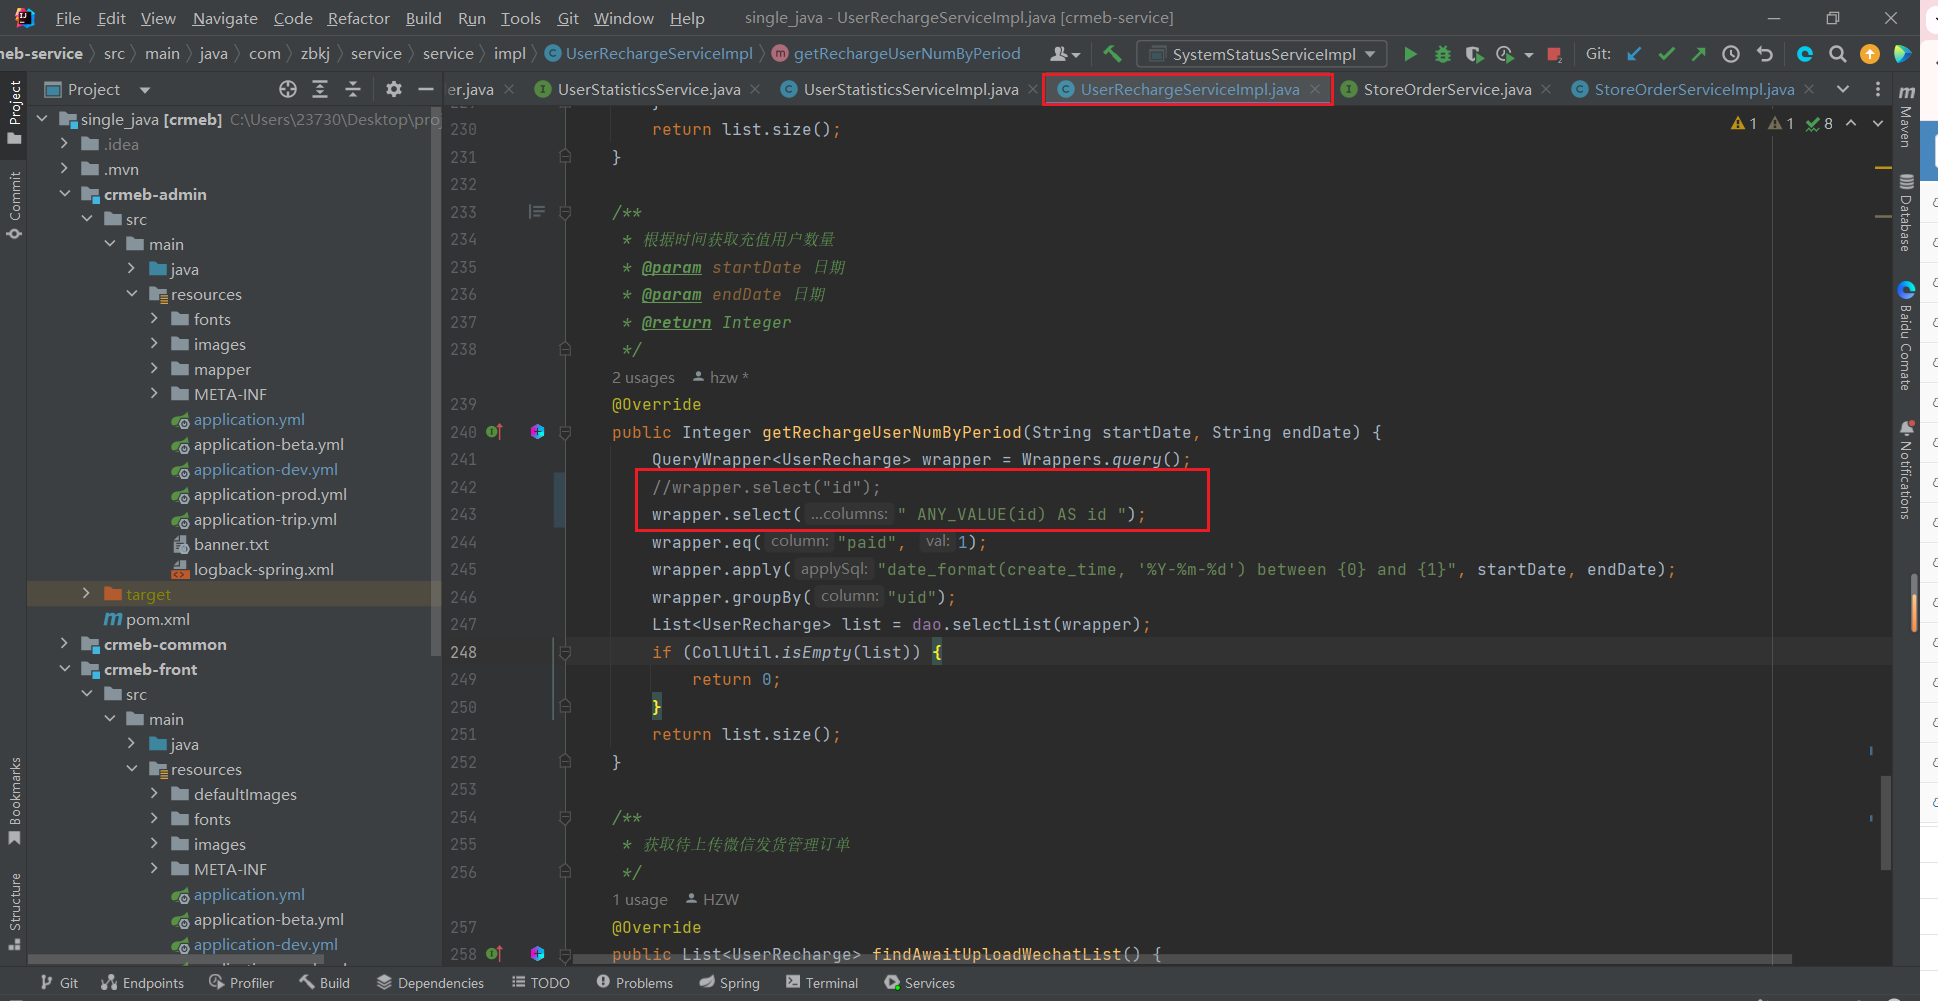Update project with Git blue arrow
This screenshot has height=1001, width=1938.
(x=1634, y=54)
